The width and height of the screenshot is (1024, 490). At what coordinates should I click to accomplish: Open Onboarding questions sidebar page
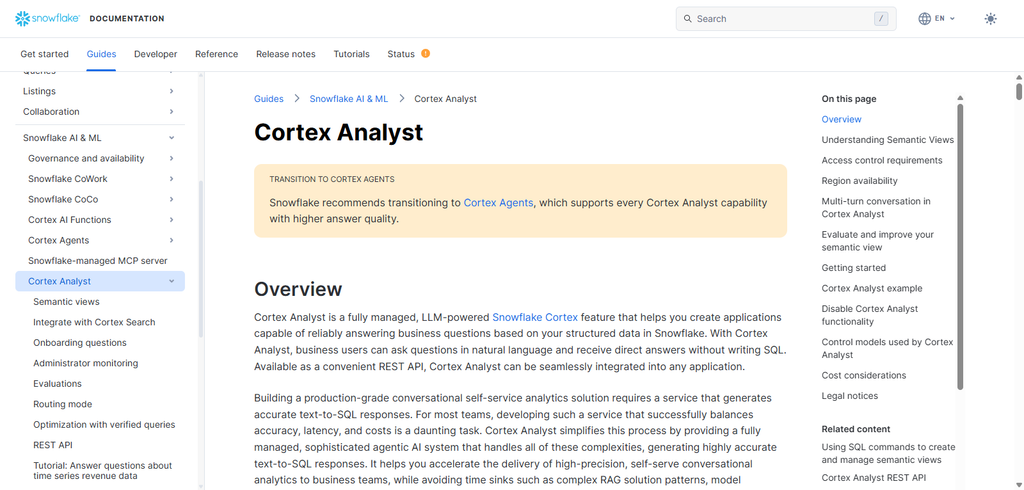click(x=80, y=342)
